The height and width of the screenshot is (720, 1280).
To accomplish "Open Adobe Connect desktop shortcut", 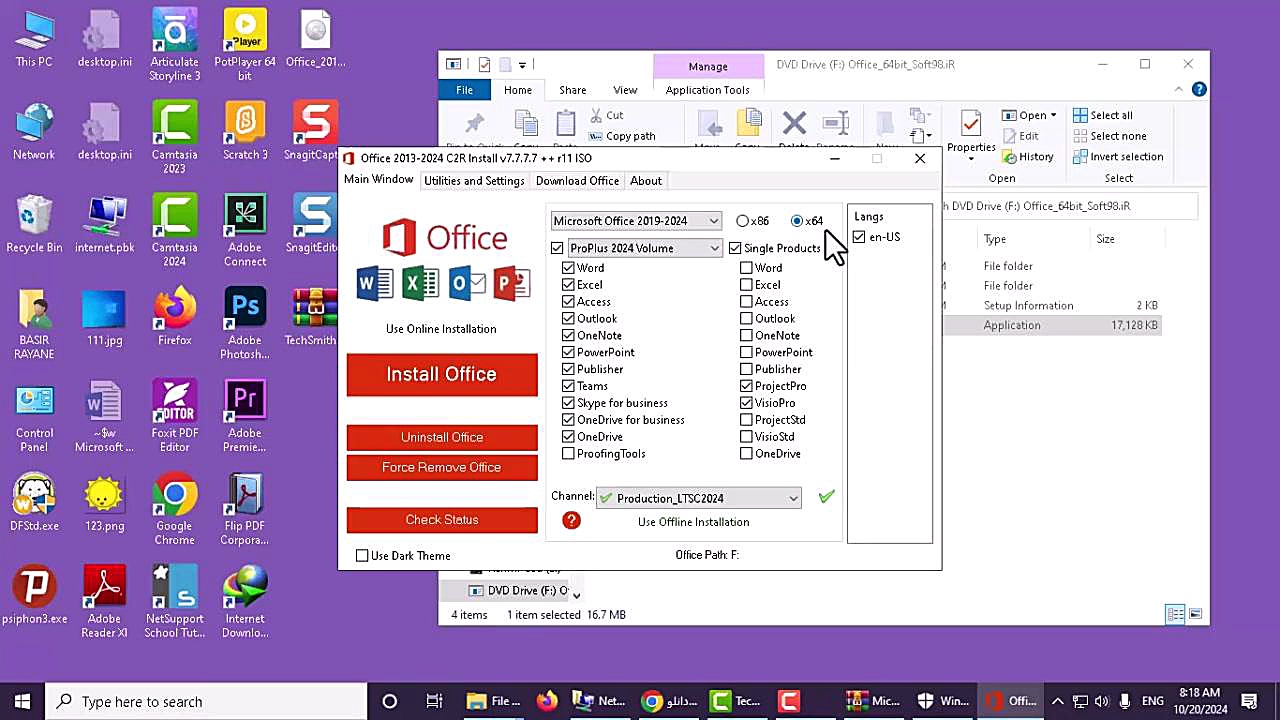I will (x=245, y=231).
